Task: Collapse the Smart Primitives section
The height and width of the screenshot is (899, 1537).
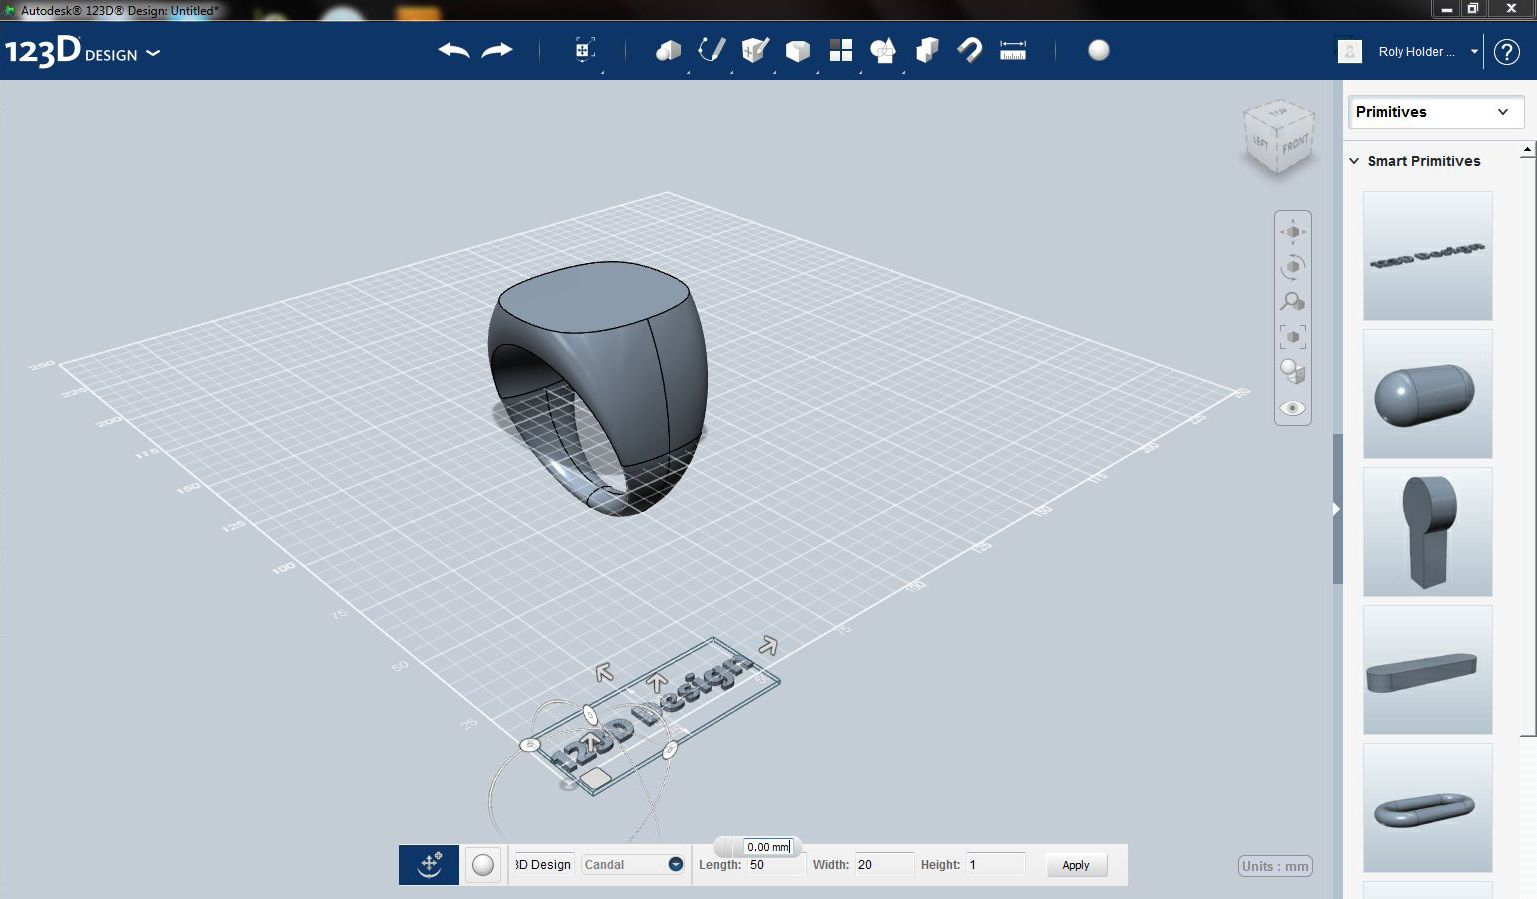Action: pos(1355,161)
